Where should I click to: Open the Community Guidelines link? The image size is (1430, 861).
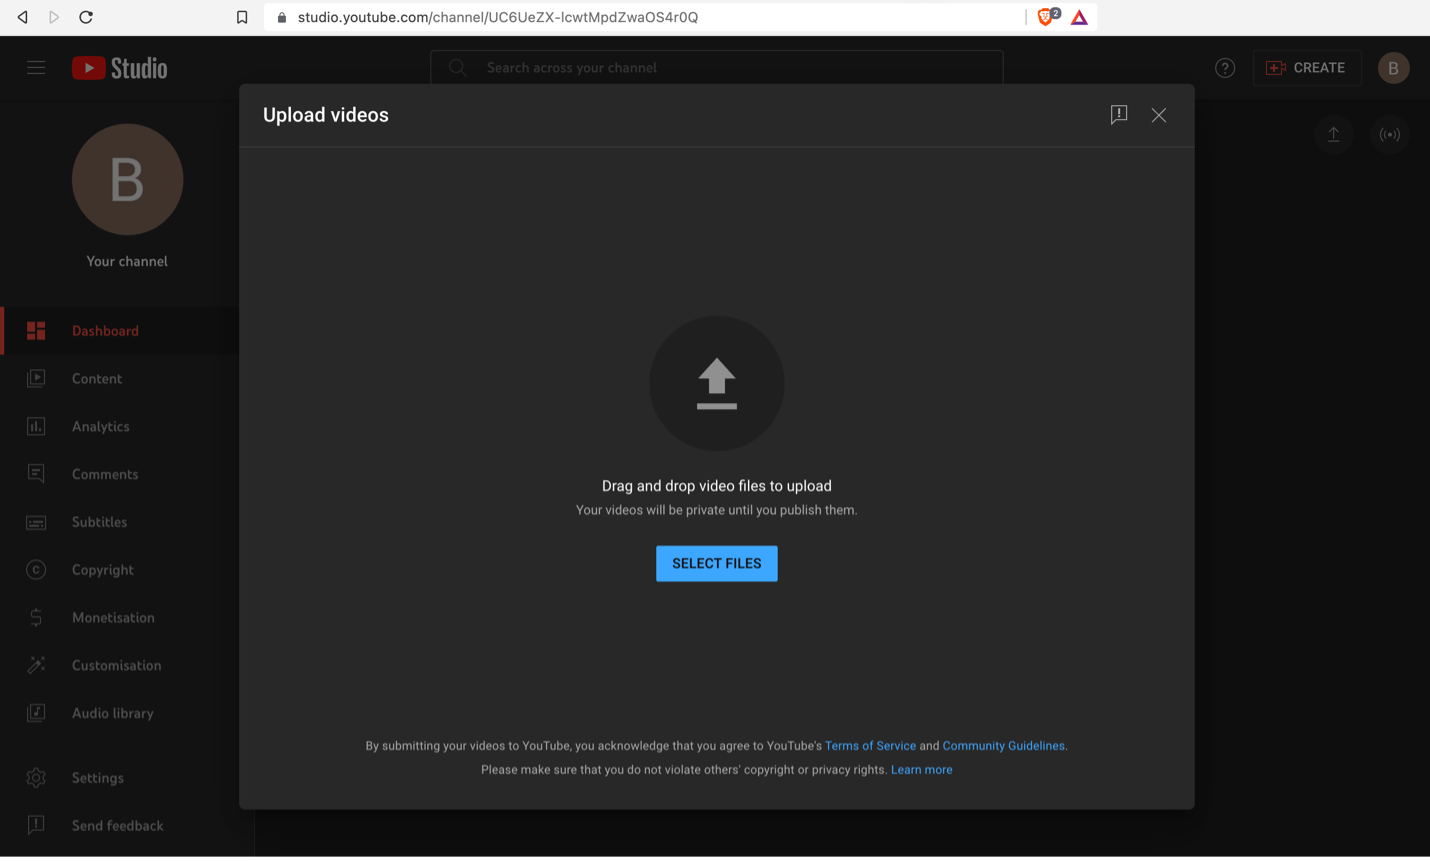(x=1003, y=746)
